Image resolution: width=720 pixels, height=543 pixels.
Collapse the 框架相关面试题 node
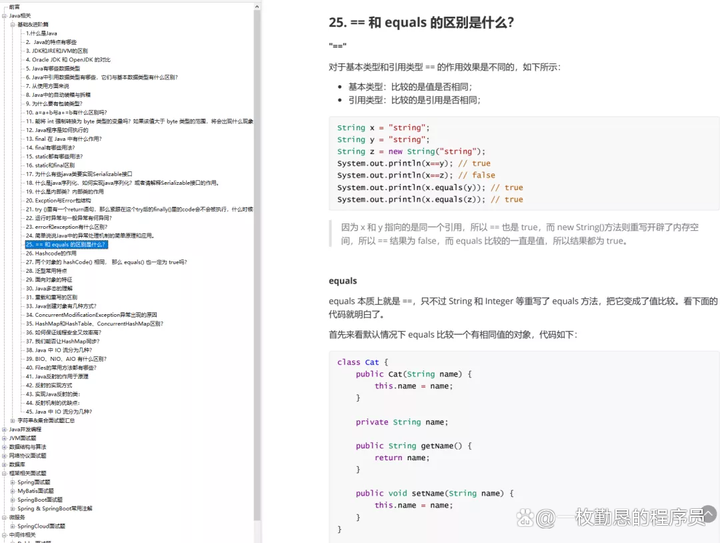(4, 473)
